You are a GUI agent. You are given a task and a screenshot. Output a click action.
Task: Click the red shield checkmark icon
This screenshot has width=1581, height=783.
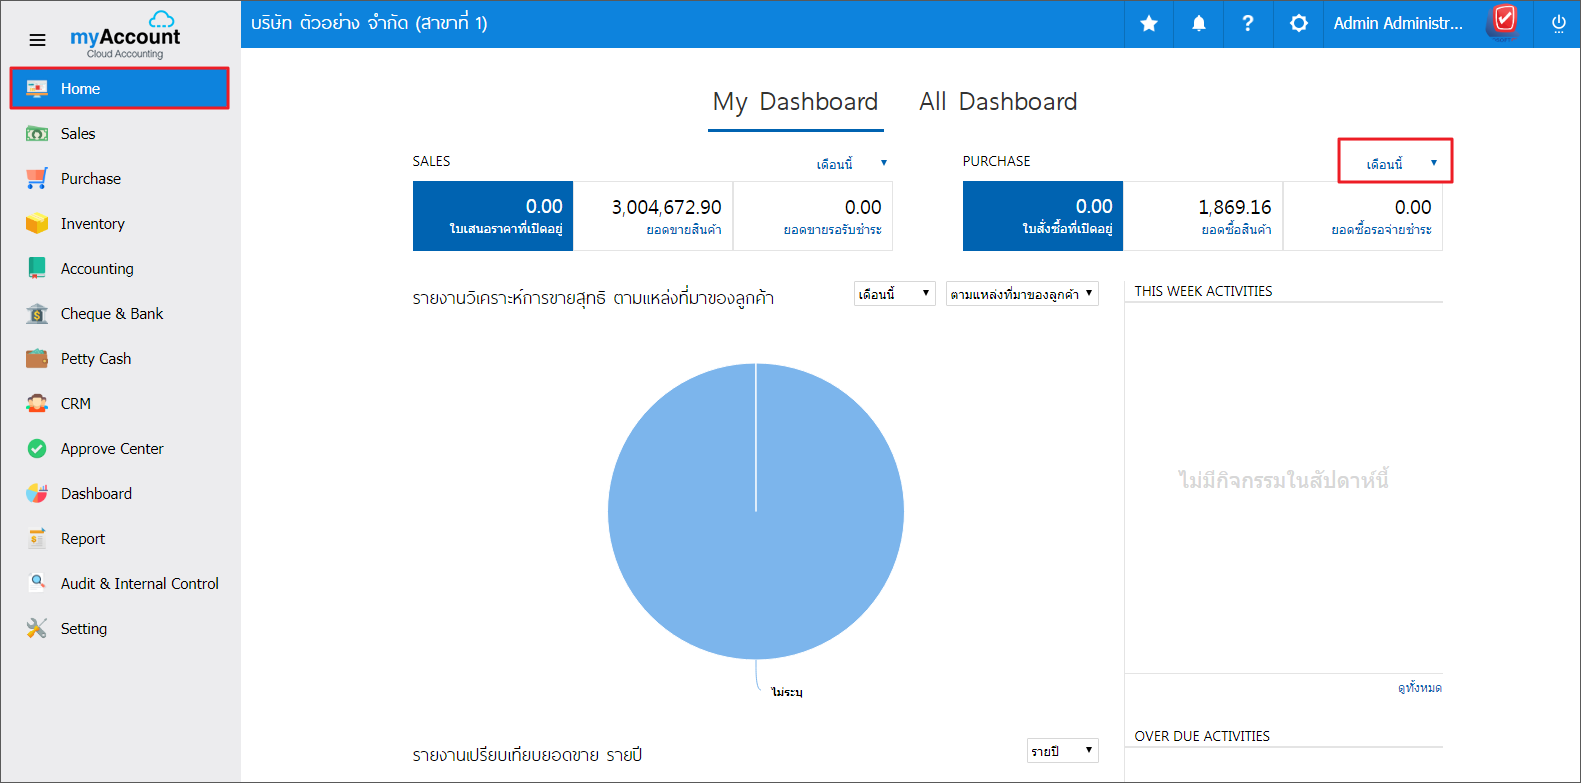pyautogui.click(x=1504, y=20)
